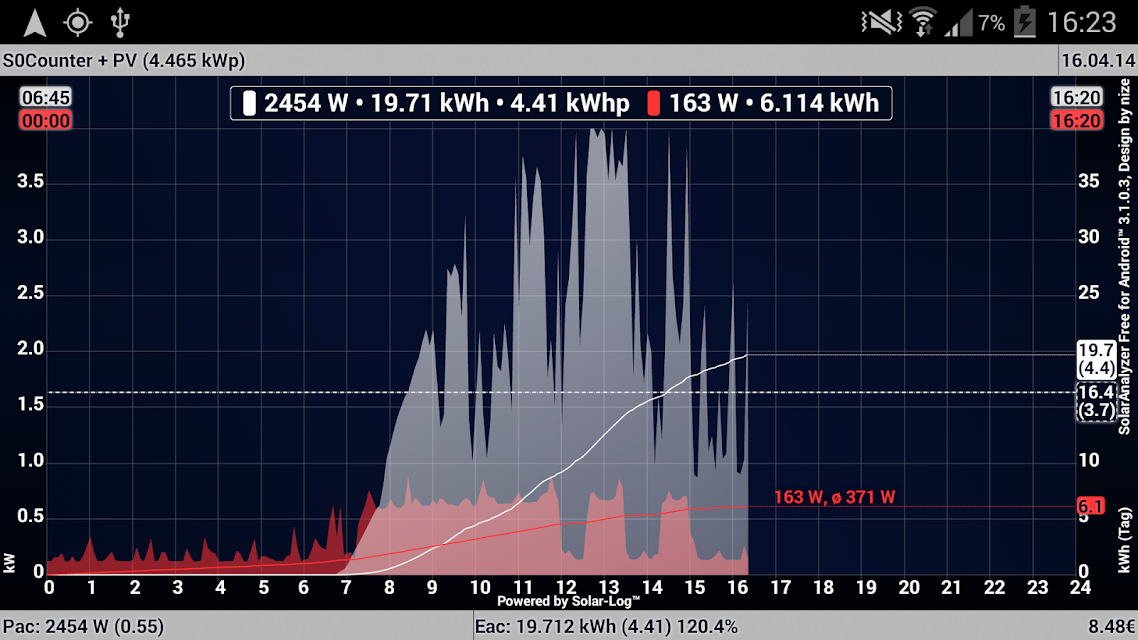Tap hour 20 on the time axis
1138x640 pixels.
909,587
